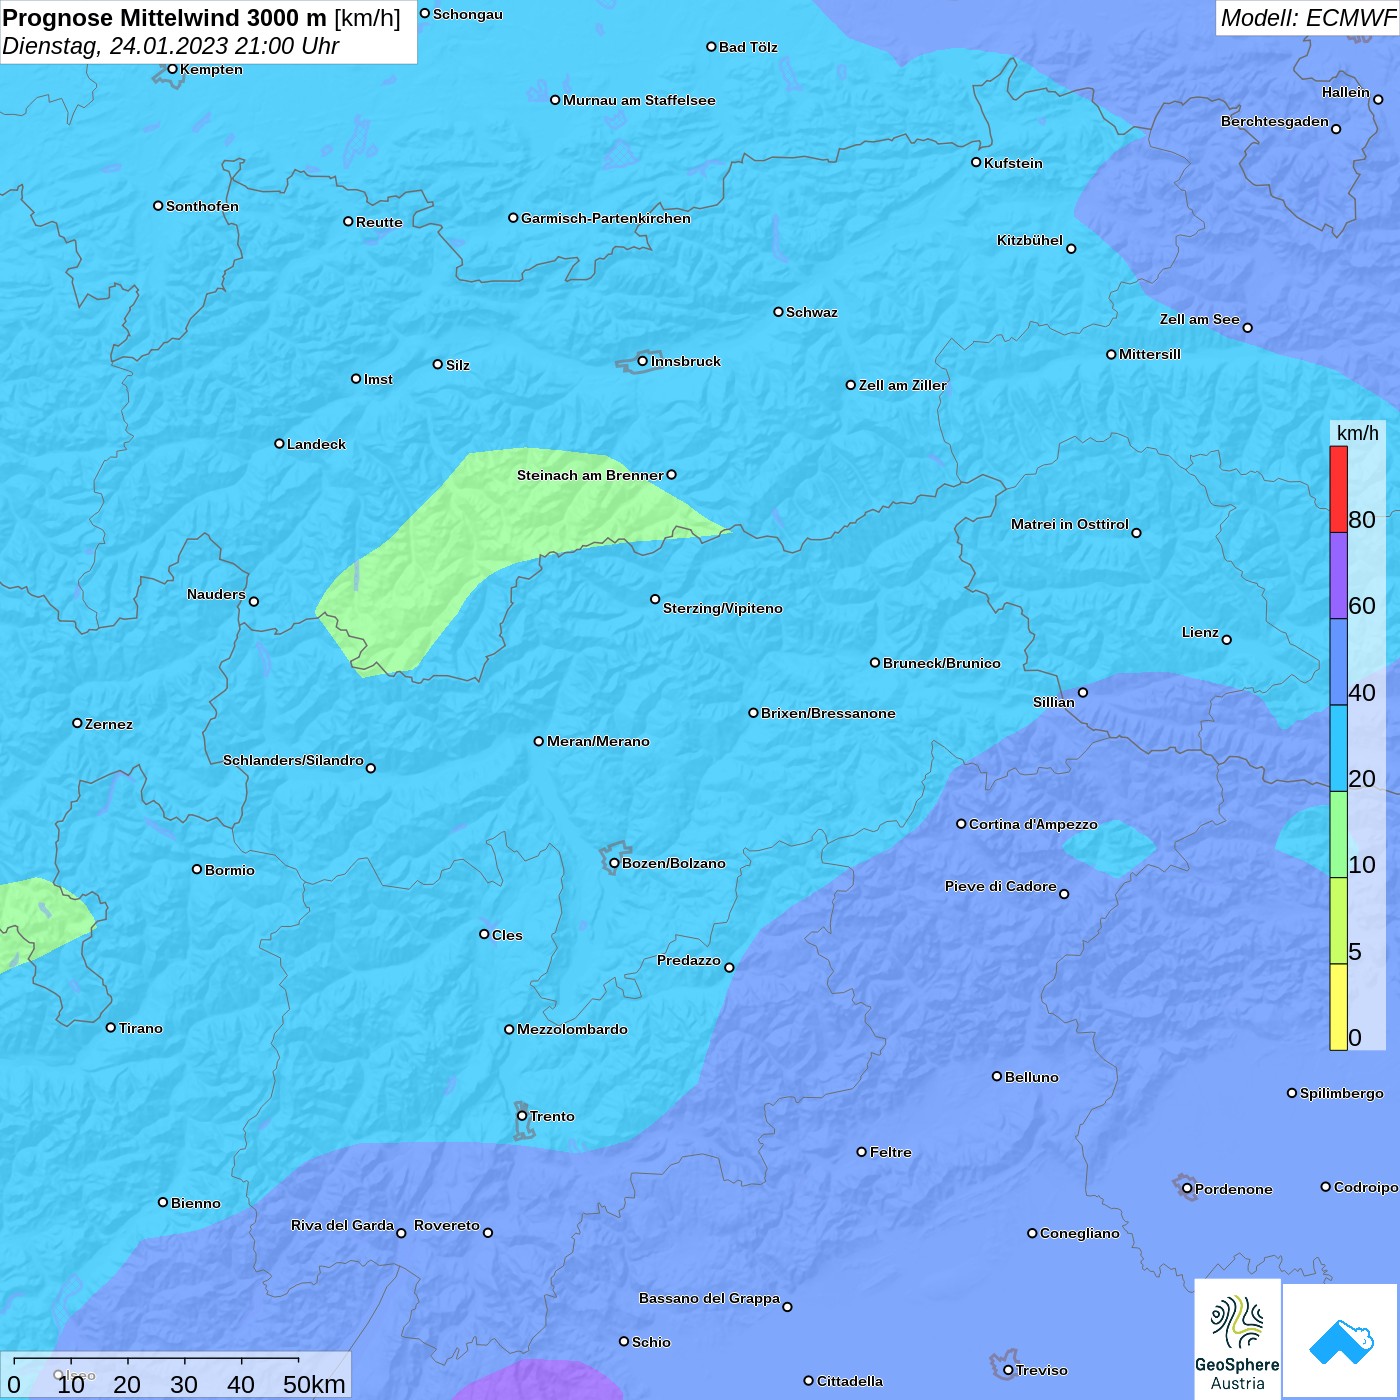Click the Belluno city marker

pyautogui.click(x=997, y=1076)
